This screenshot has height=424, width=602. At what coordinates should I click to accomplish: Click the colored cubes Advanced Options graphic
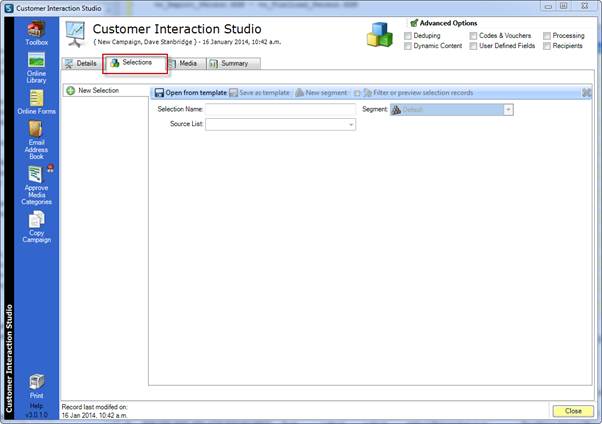pos(380,35)
